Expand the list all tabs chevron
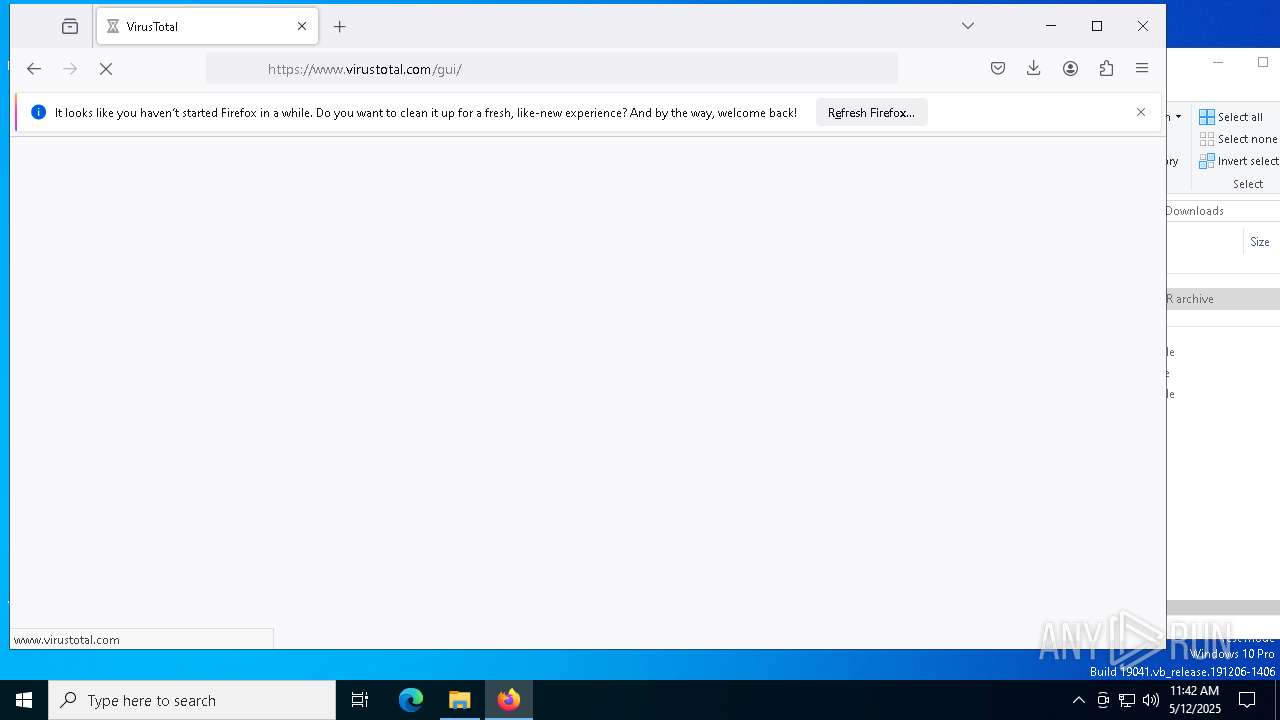This screenshot has height=720, width=1280. 968,26
